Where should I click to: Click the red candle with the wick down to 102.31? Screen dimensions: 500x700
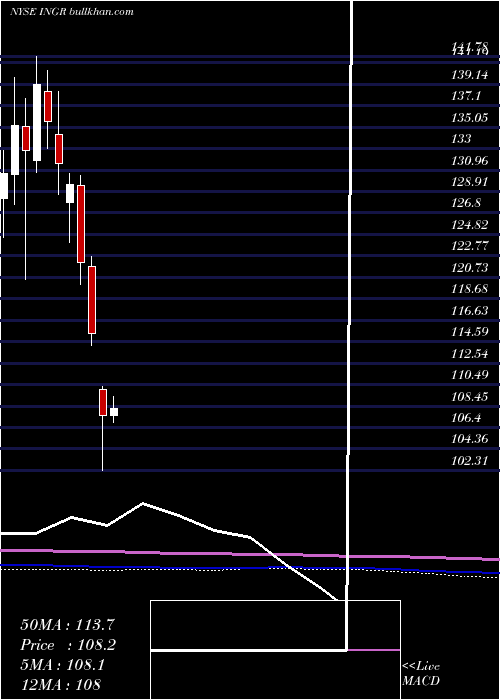click(103, 402)
